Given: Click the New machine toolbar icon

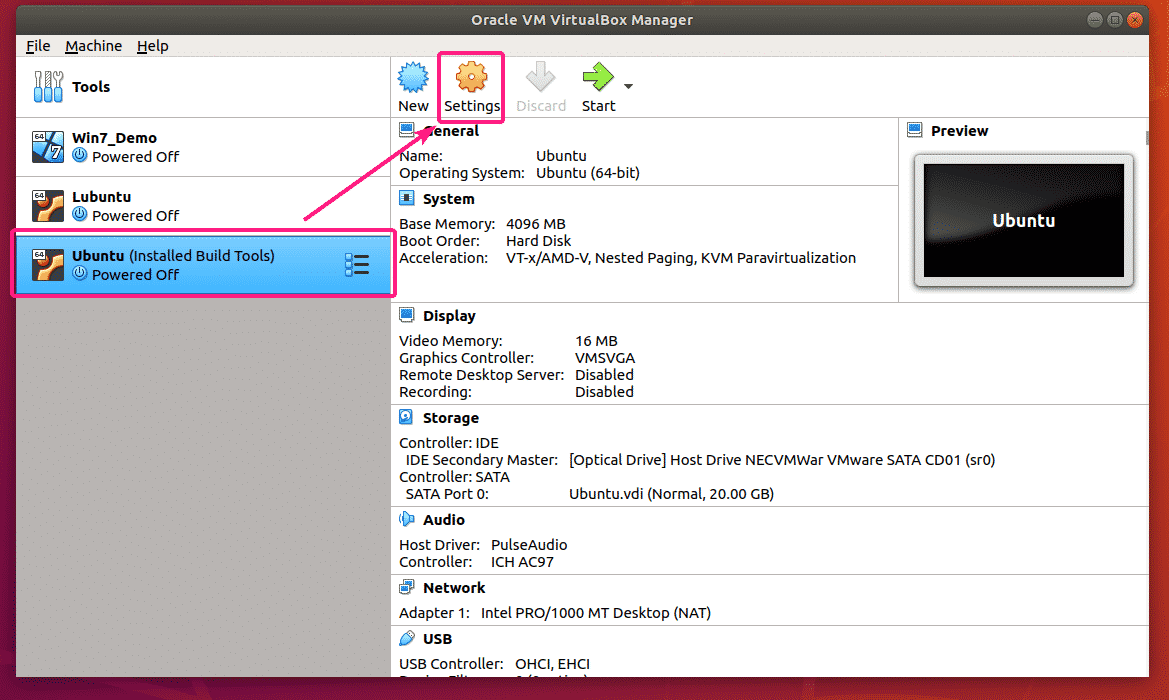Looking at the screenshot, I should pyautogui.click(x=413, y=77).
